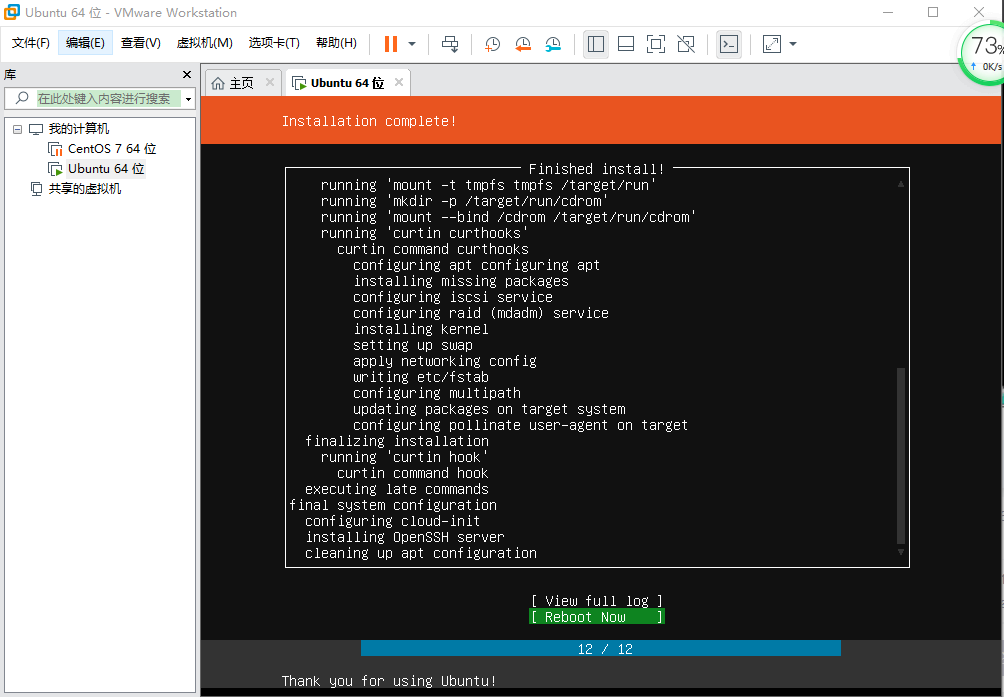Revert the VM to its previous snapshot

tap(522, 44)
